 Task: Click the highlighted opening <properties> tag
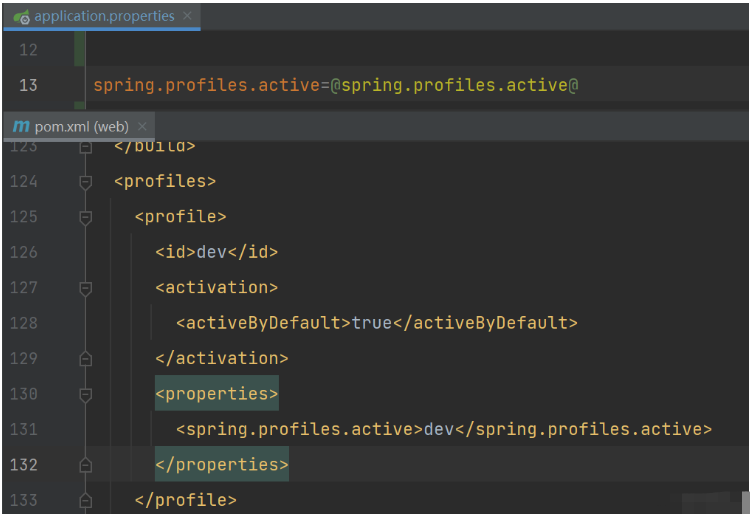tap(216, 394)
